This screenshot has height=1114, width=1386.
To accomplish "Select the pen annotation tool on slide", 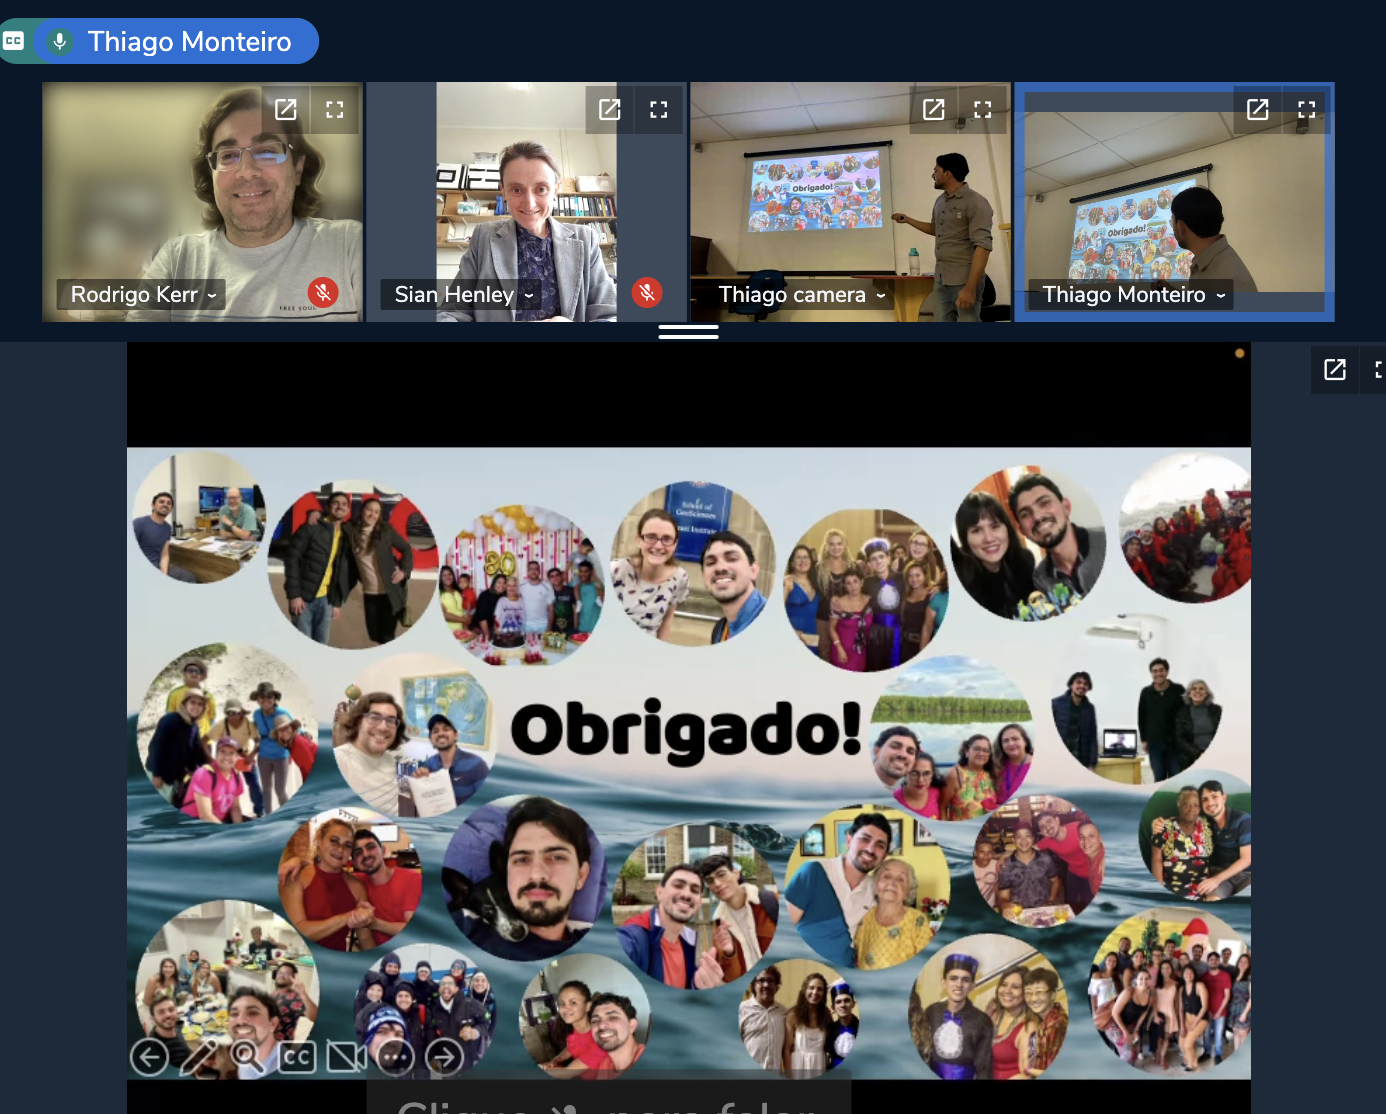I will click(x=199, y=1057).
